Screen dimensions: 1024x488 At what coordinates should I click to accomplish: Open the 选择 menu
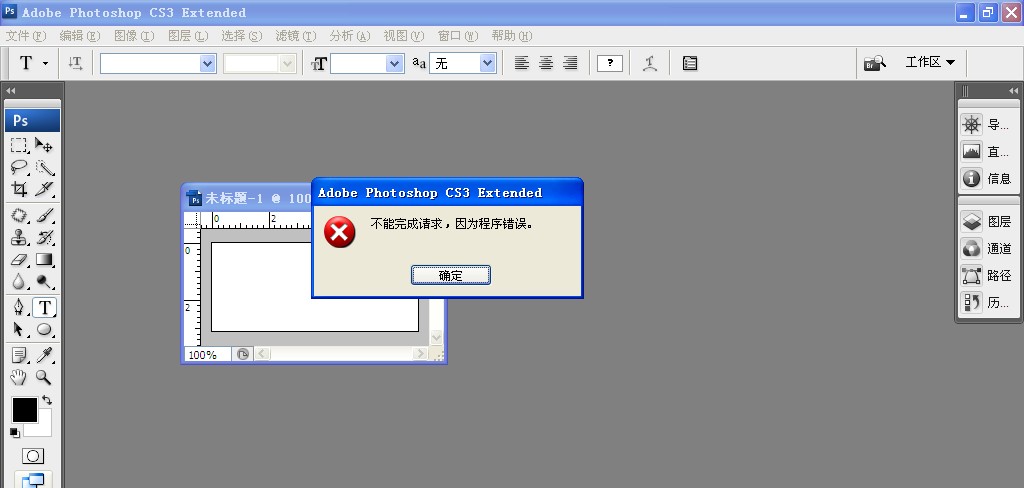click(242, 36)
